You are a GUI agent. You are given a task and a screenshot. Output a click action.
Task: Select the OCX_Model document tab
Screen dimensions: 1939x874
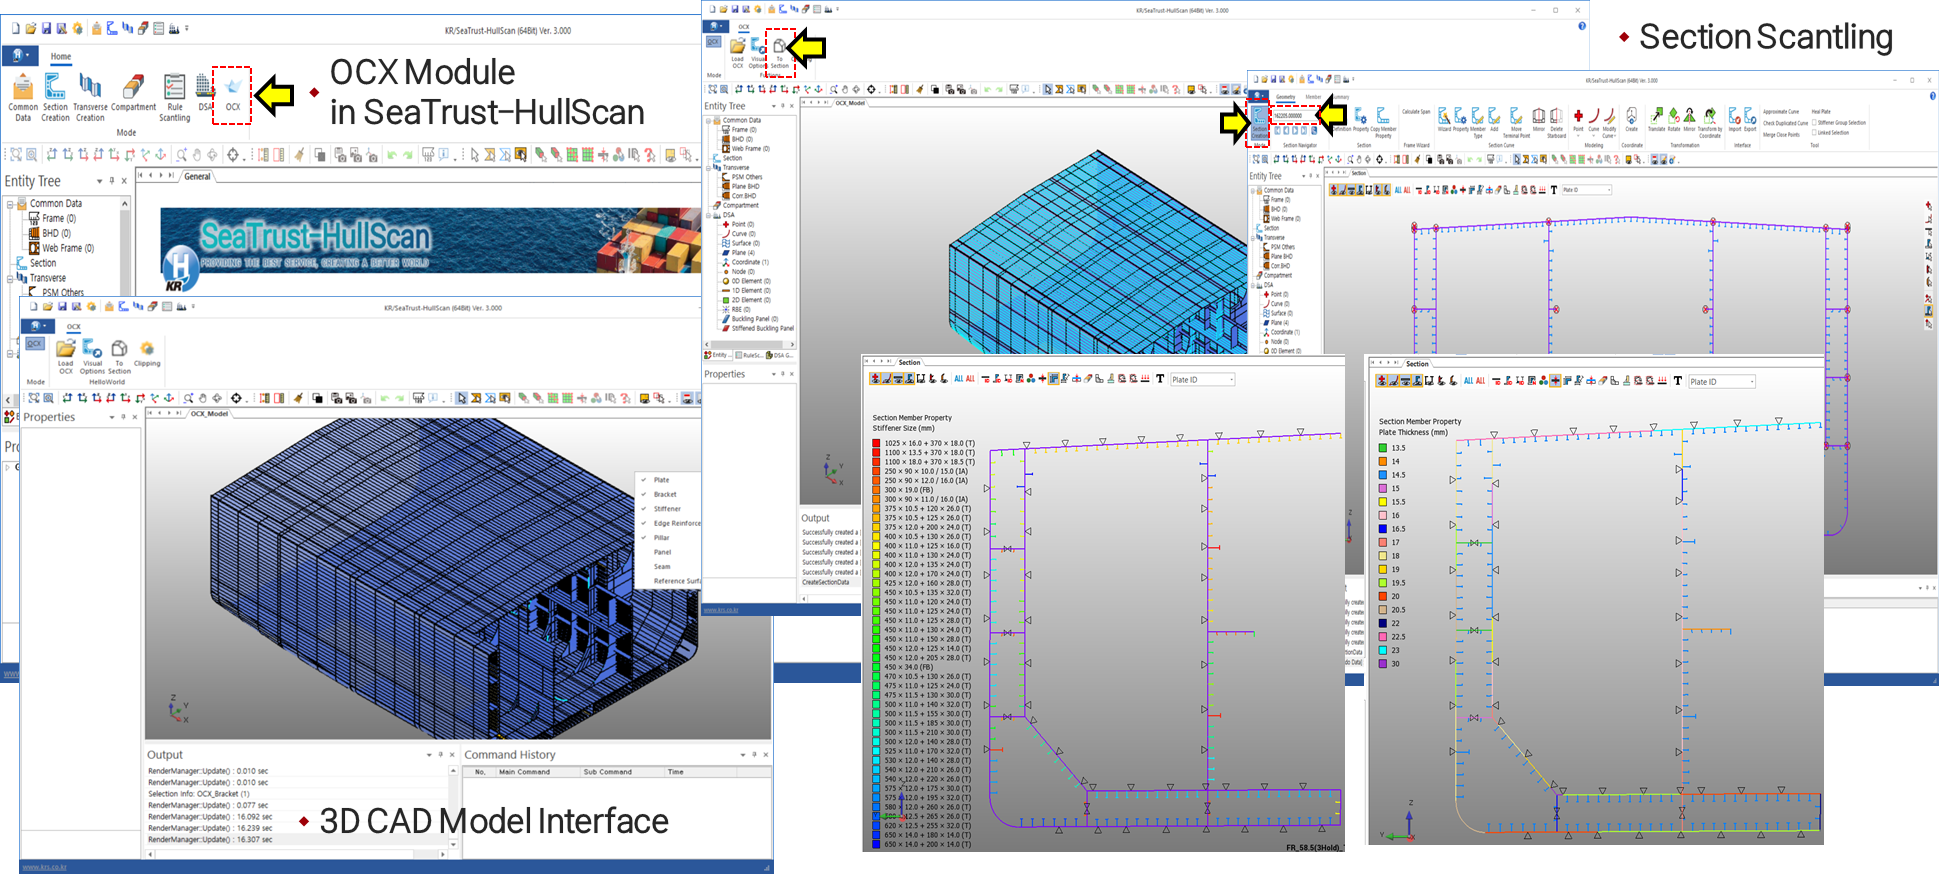click(209, 413)
